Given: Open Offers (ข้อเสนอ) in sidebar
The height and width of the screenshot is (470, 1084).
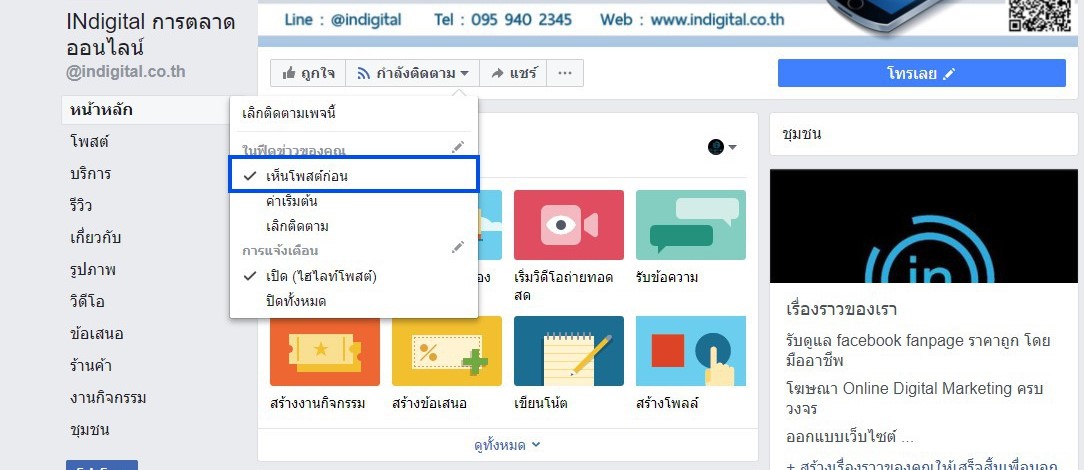Looking at the screenshot, I should (97, 334).
